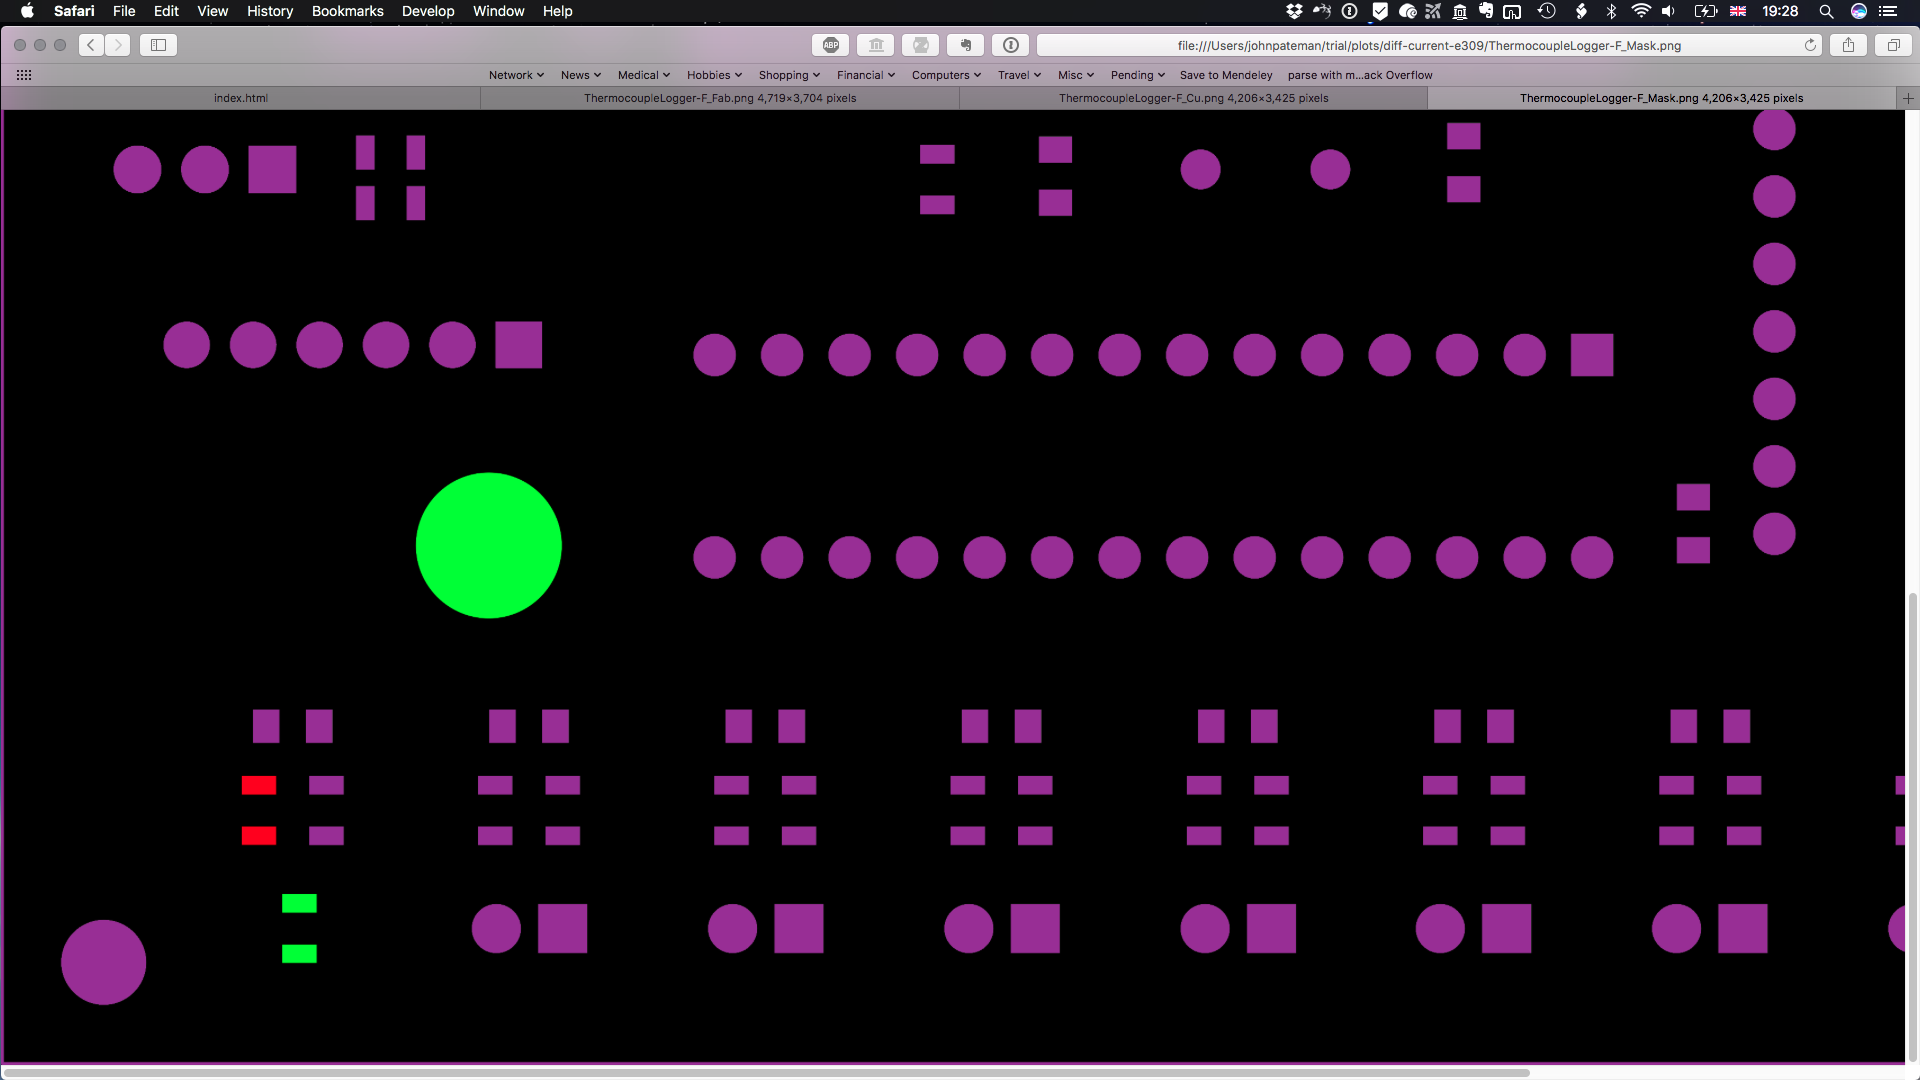
Task: Switch to the ThermocoupleLogger-F_Cu.png tab
Action: pyautogui.click(x=1194, y=98)
